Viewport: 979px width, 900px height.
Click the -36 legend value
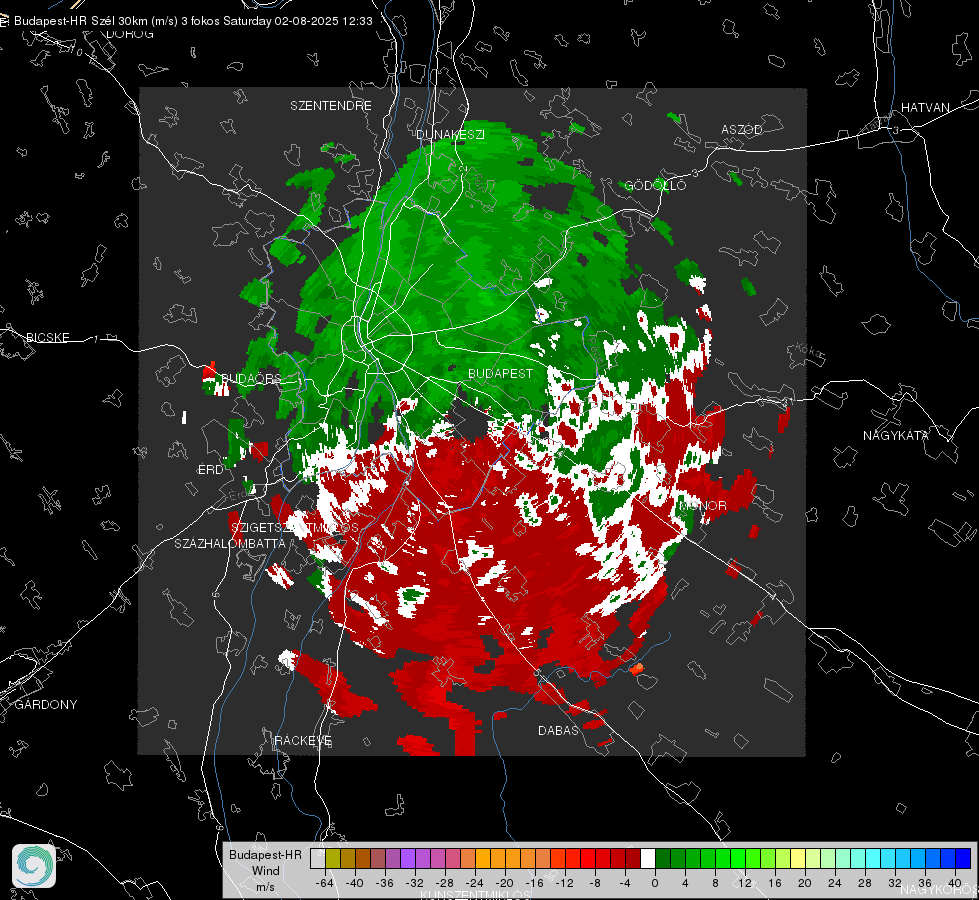click(385, 883)
